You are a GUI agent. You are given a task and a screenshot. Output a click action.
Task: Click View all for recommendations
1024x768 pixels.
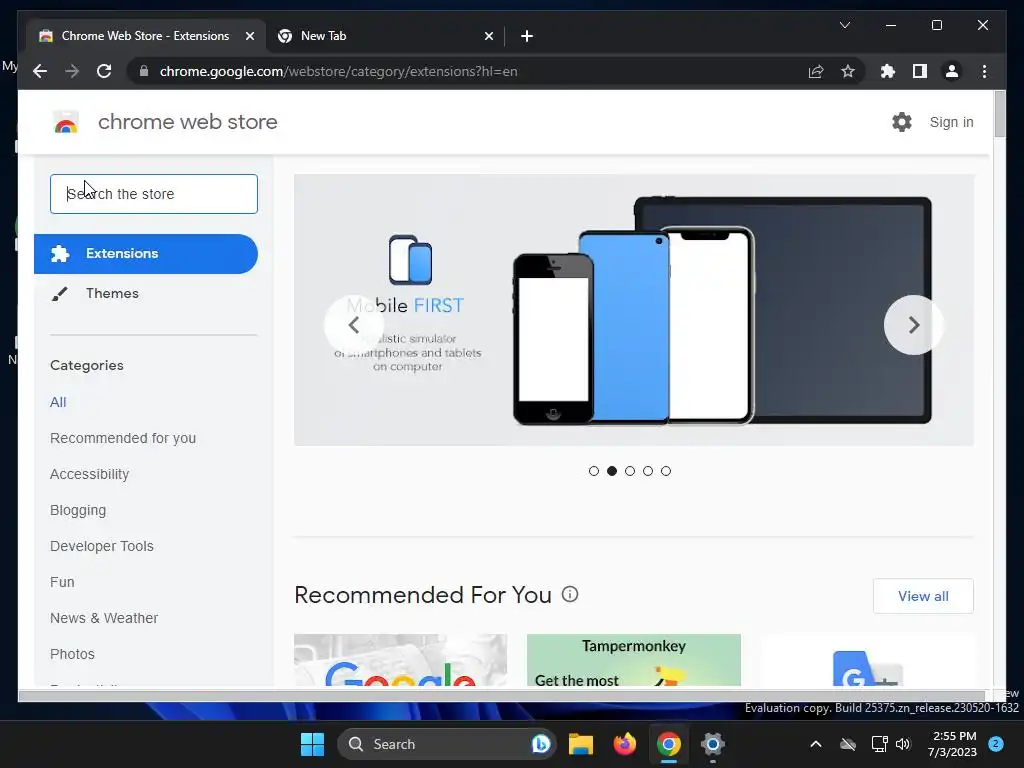point(923,596)
